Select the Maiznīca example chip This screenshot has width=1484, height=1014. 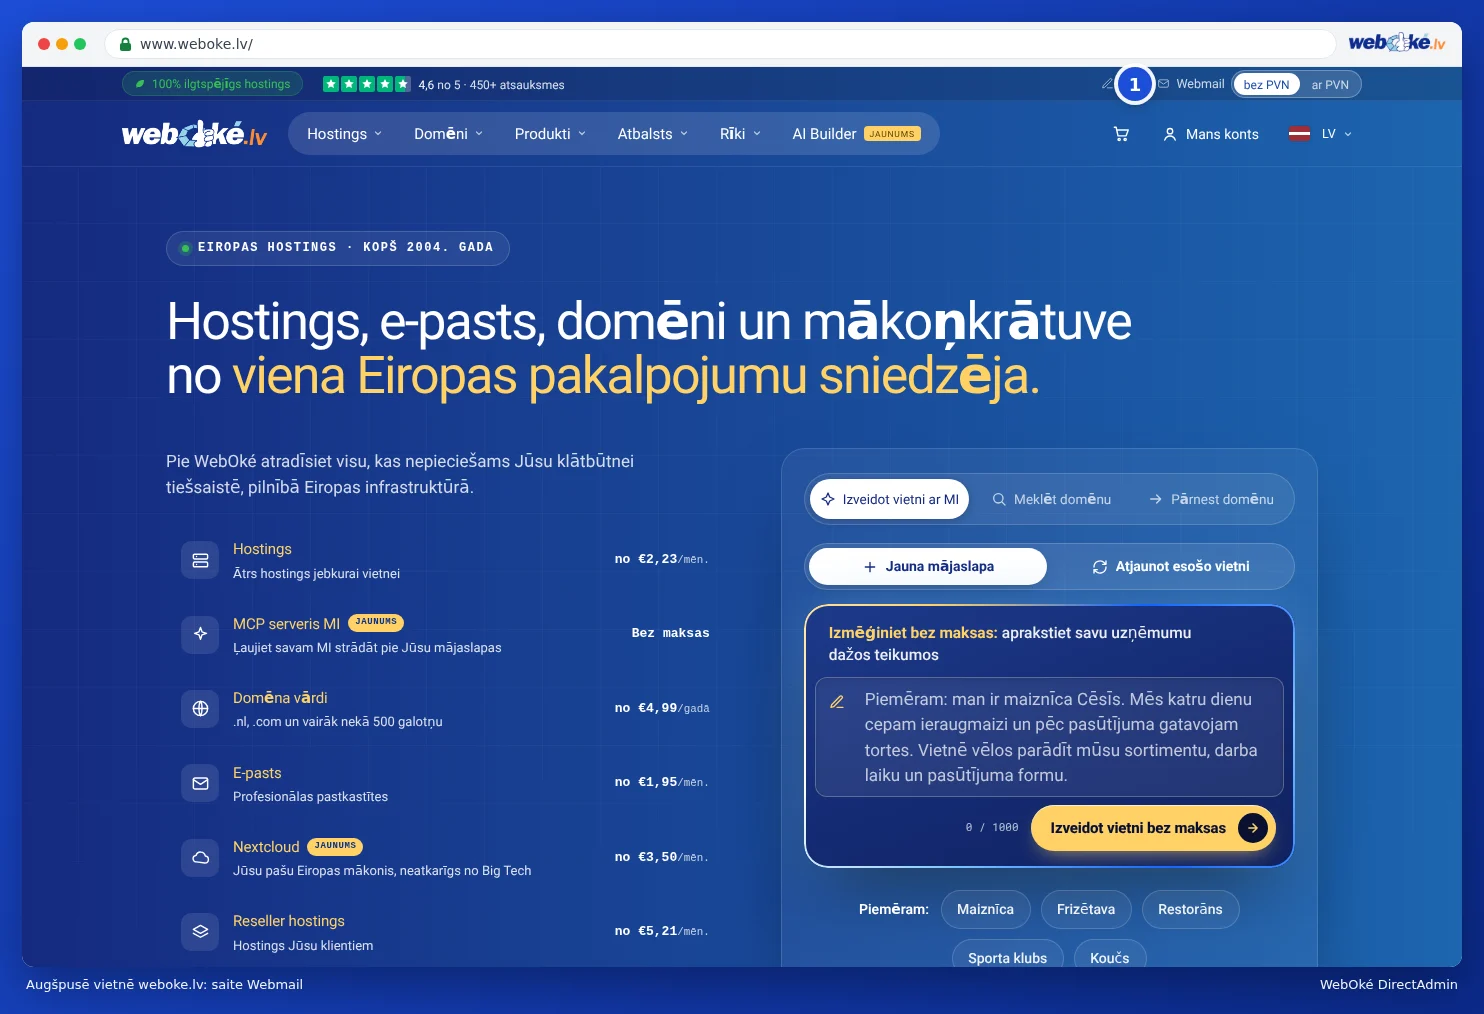[985, 909]
